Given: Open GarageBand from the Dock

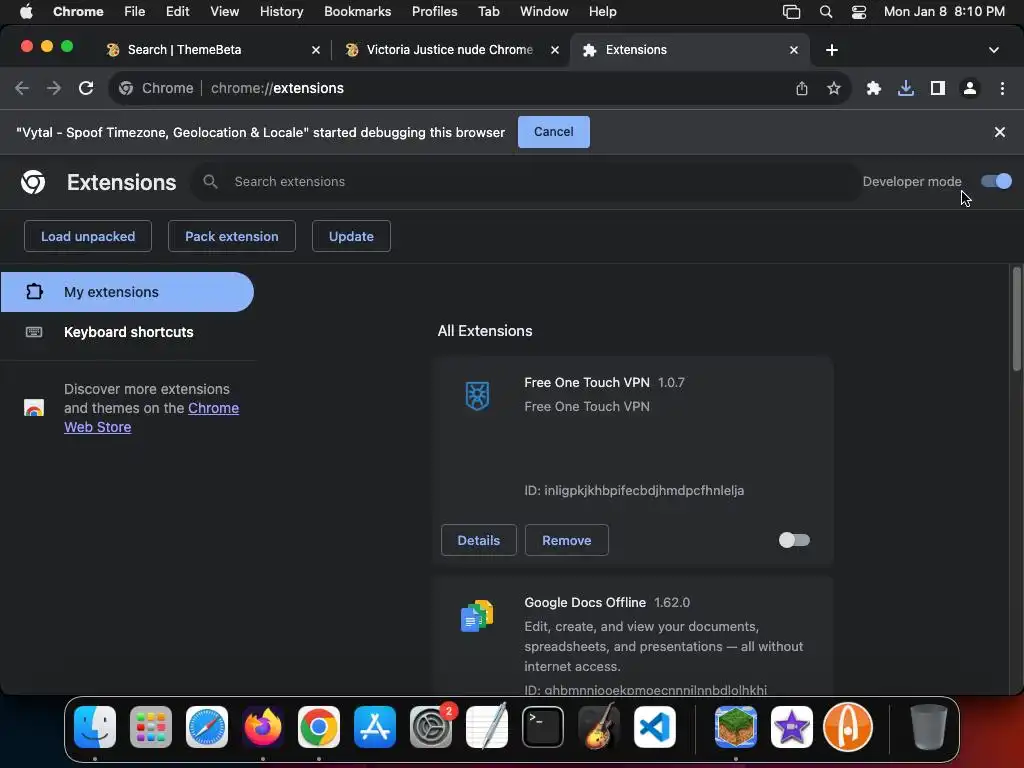Looking at the screenshot, I should tap(599, 726).
